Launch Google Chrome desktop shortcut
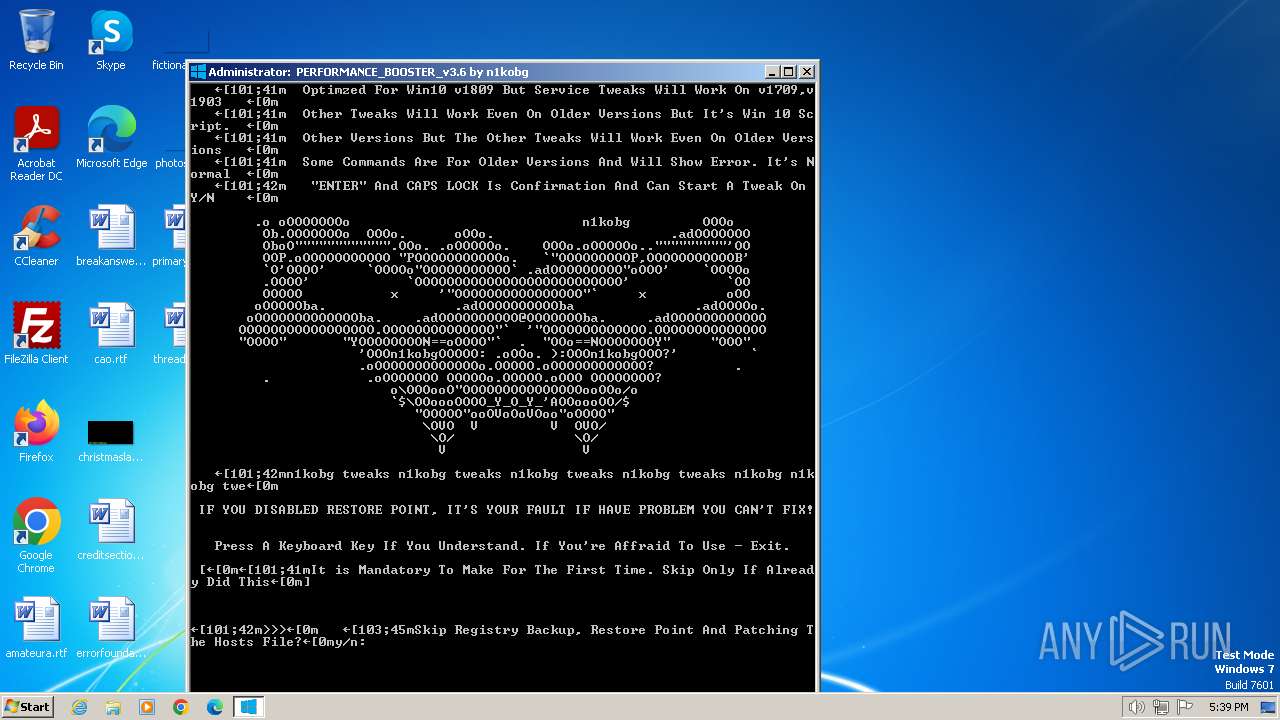Screen dimensions: 1280x720 (36, 535)
